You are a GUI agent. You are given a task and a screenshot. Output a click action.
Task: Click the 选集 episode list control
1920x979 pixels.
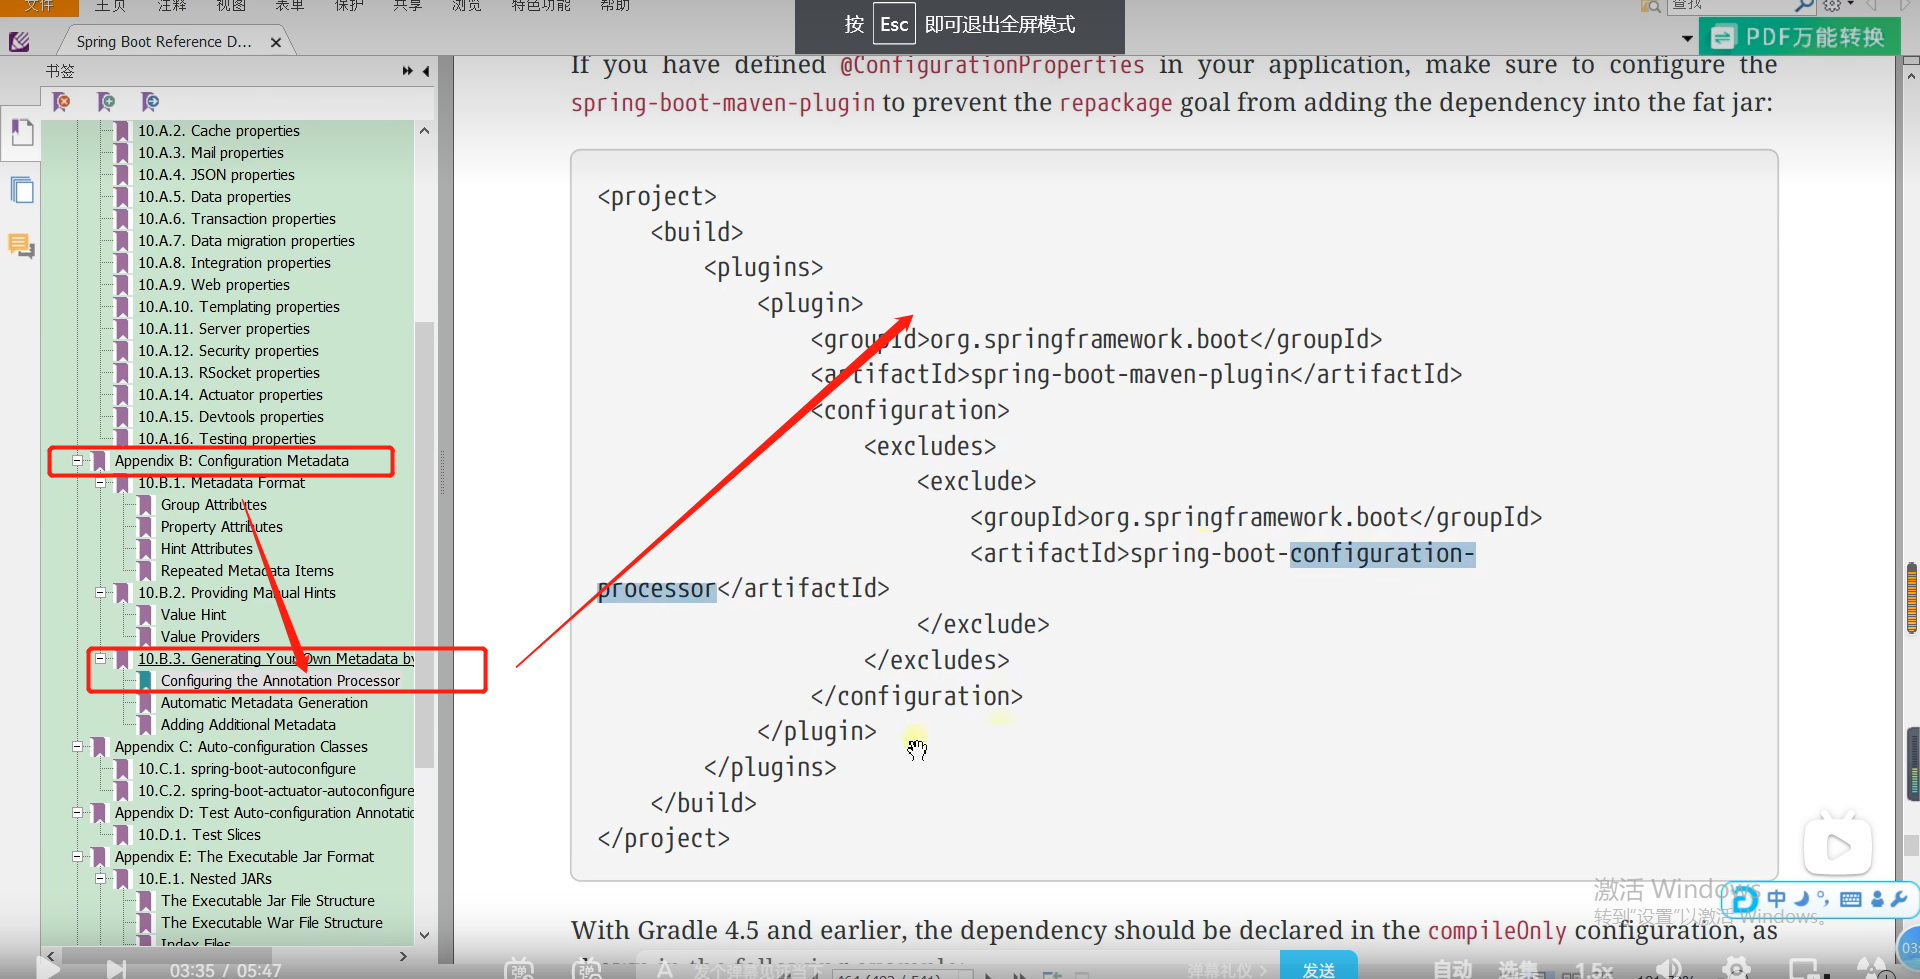(1517, 969)
